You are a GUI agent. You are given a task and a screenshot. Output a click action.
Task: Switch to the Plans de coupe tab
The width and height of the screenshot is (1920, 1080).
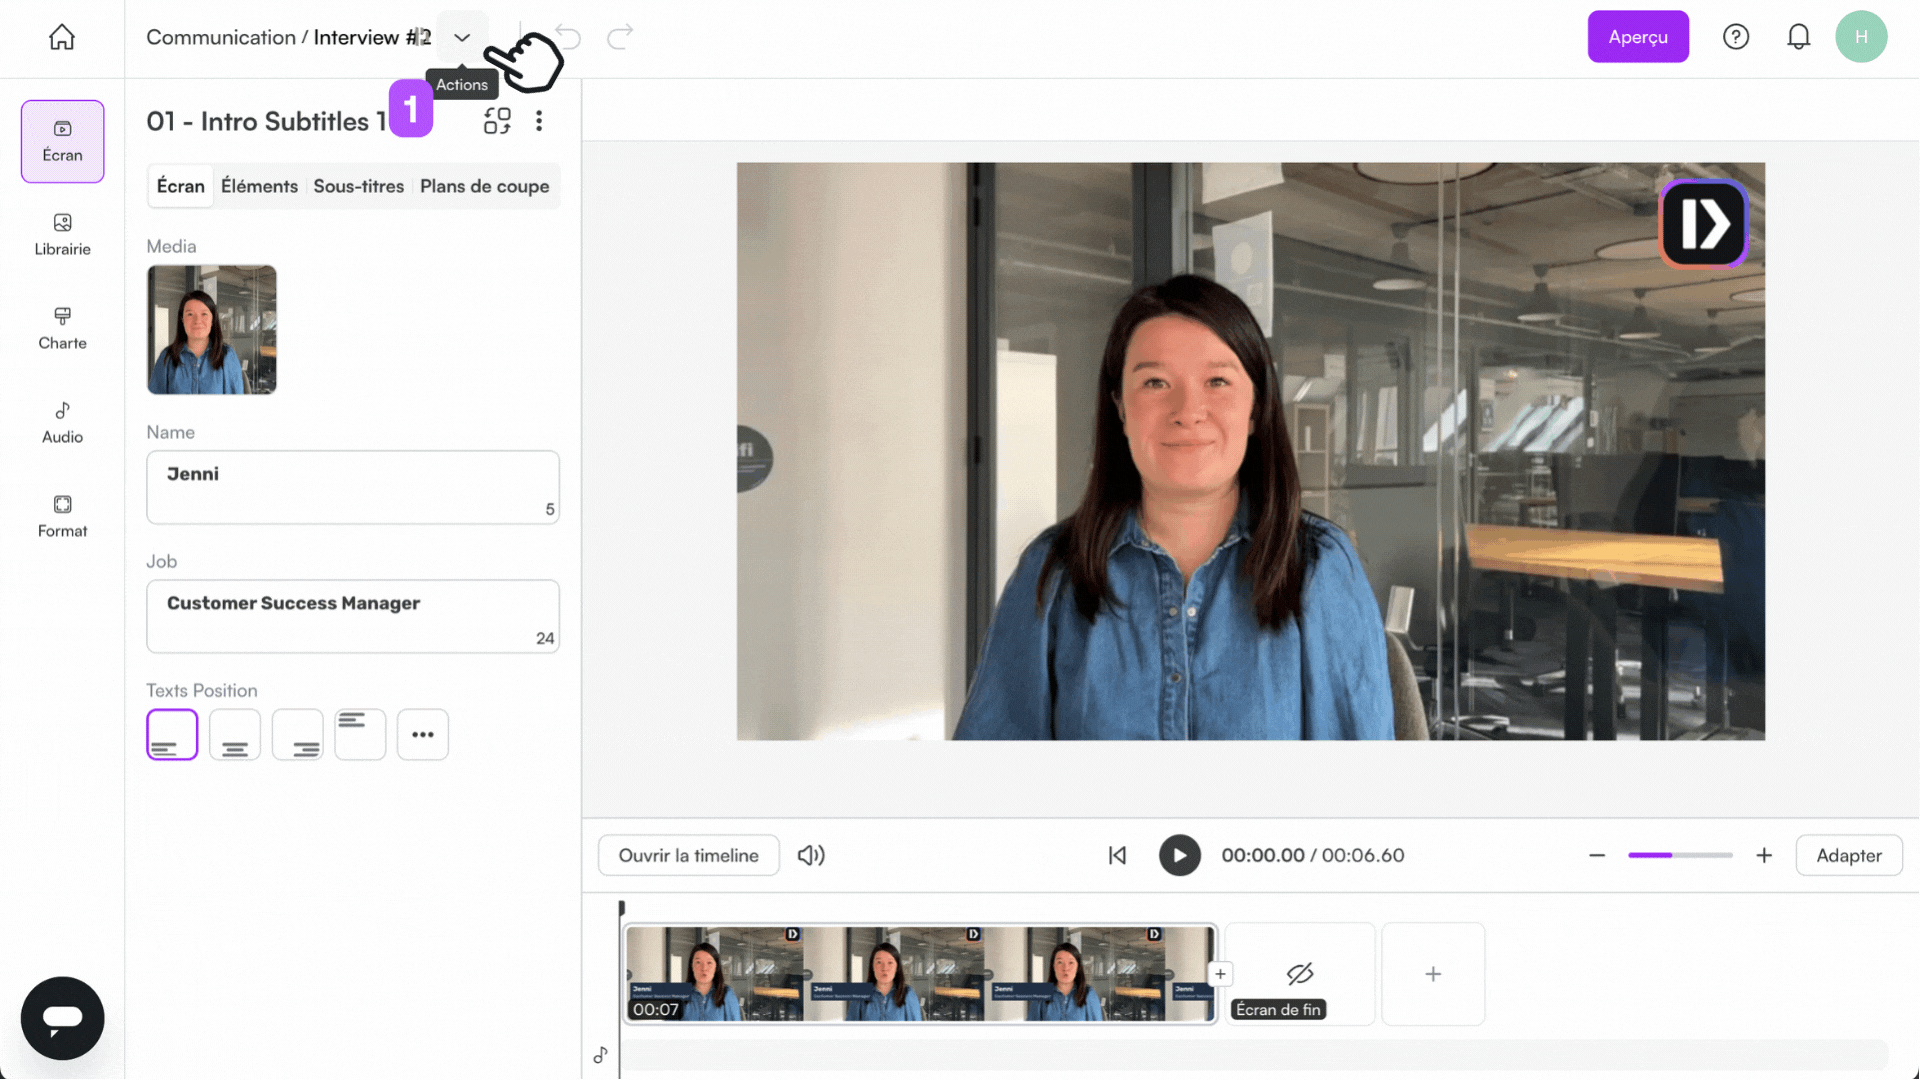pyautogui.click(x=484, y=186)
